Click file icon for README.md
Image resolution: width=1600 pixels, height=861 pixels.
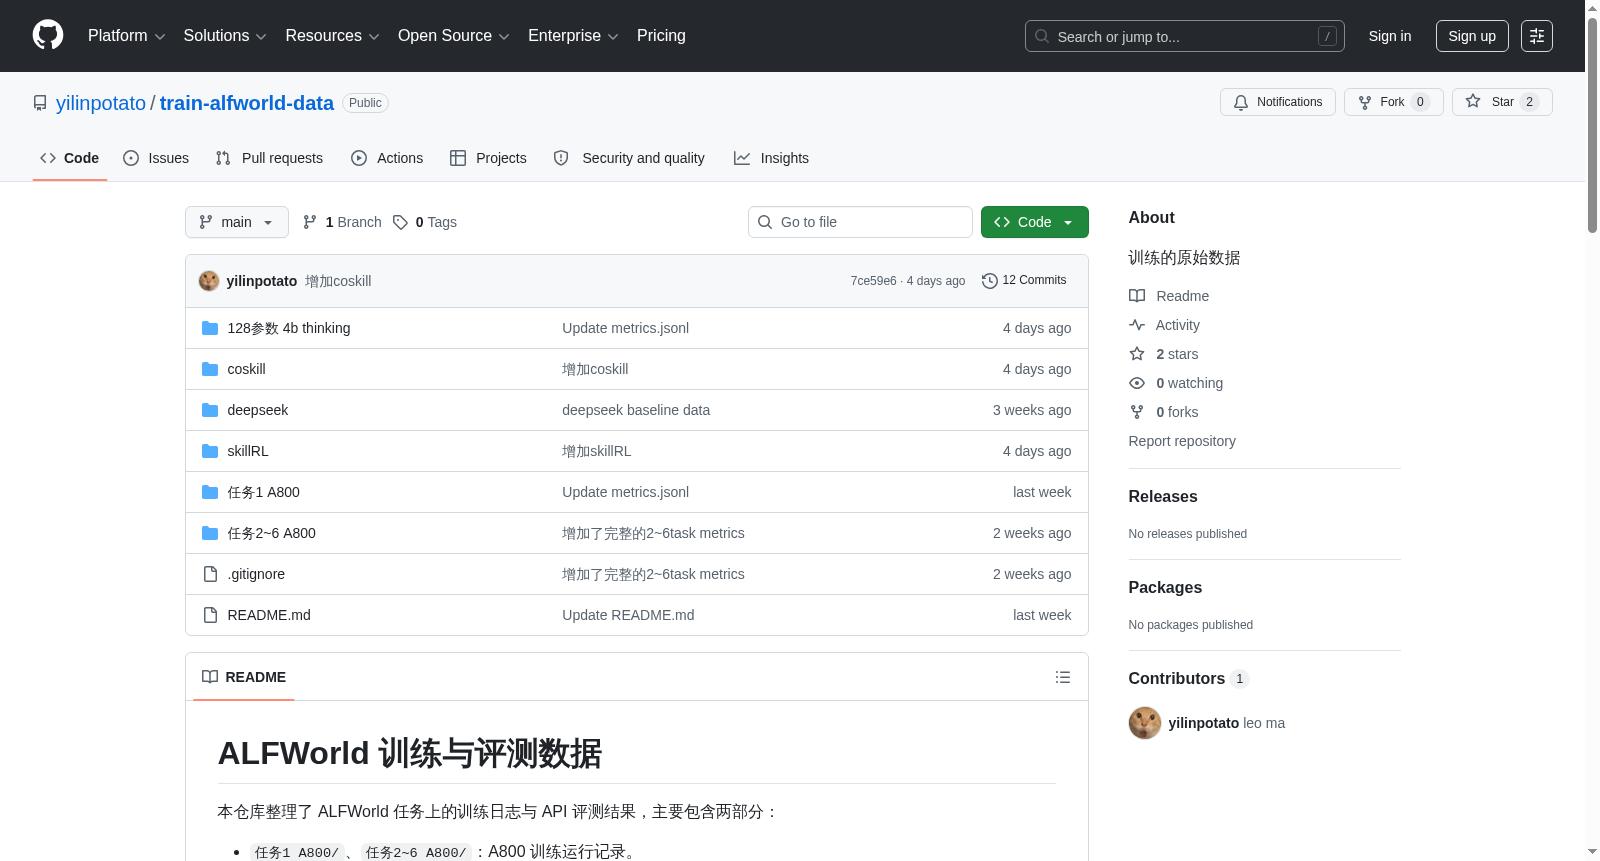tap(210, 615)
